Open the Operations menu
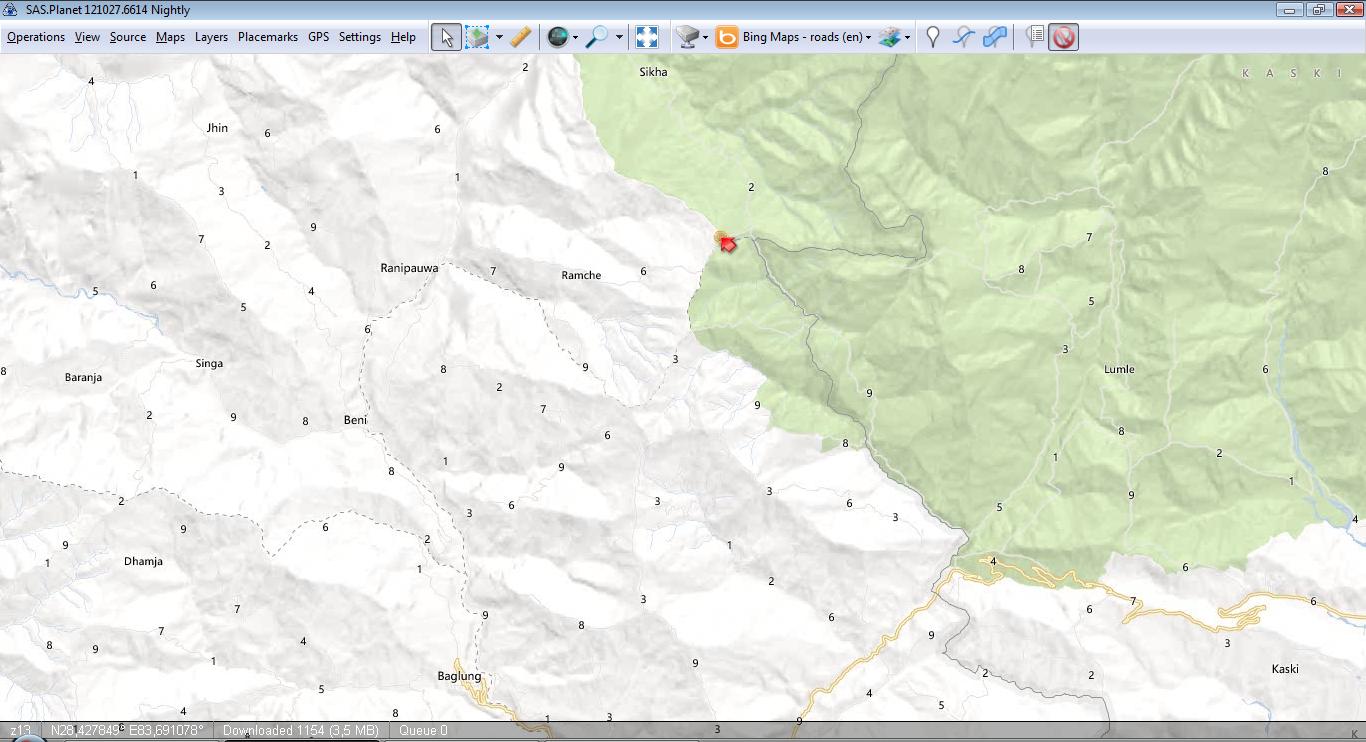Viewport: 1366px width, 742px height. coord(36,37)
